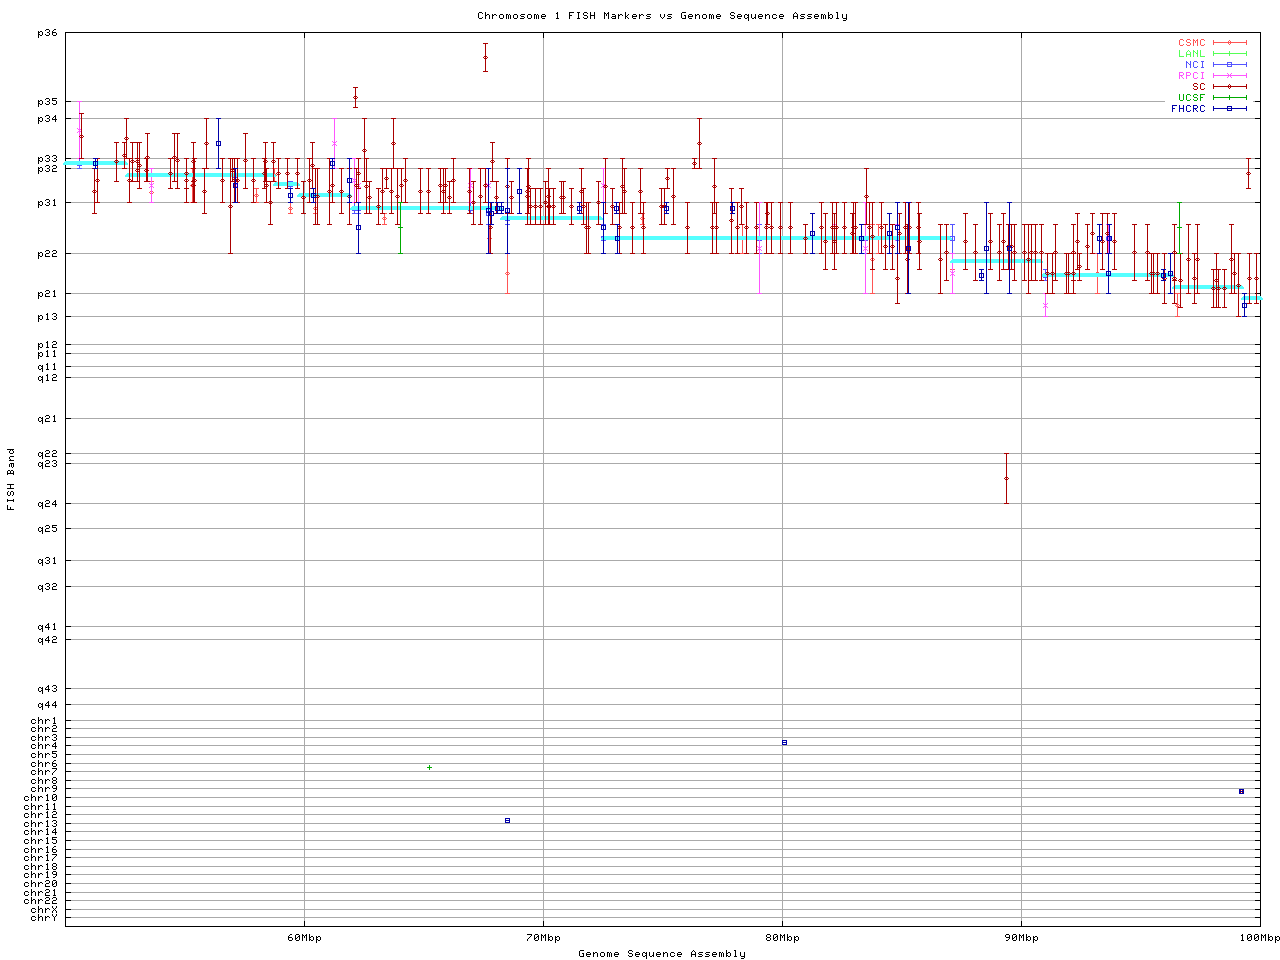
Task: Click the 90Mbp x-axis tick label
Action: 1020,938
